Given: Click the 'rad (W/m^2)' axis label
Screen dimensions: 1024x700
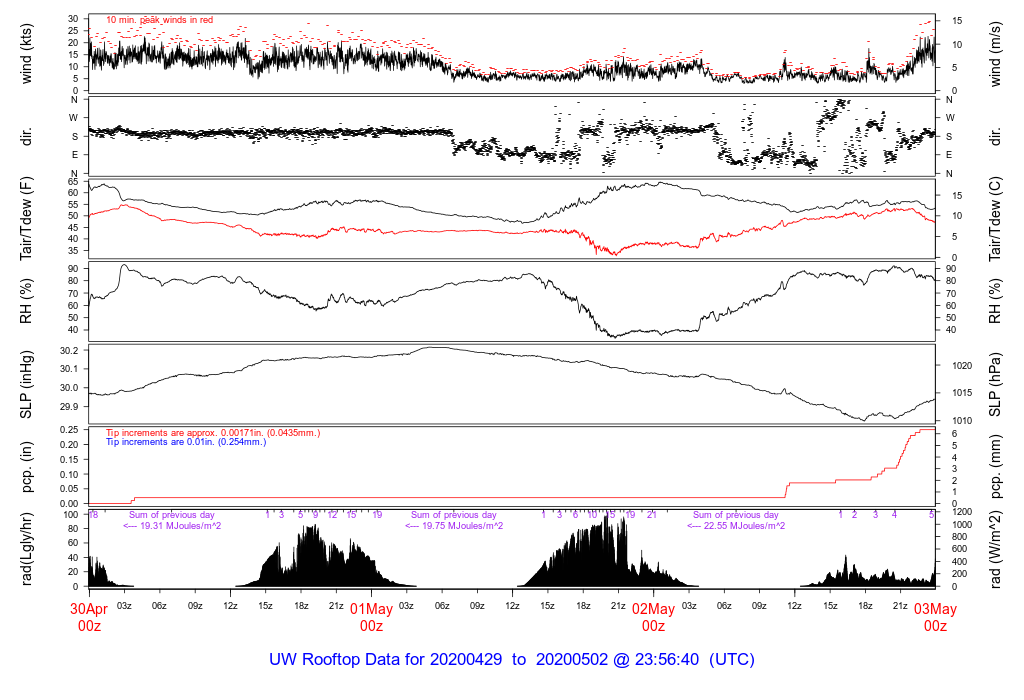Looking at the screenshot, I should point(995,549).
